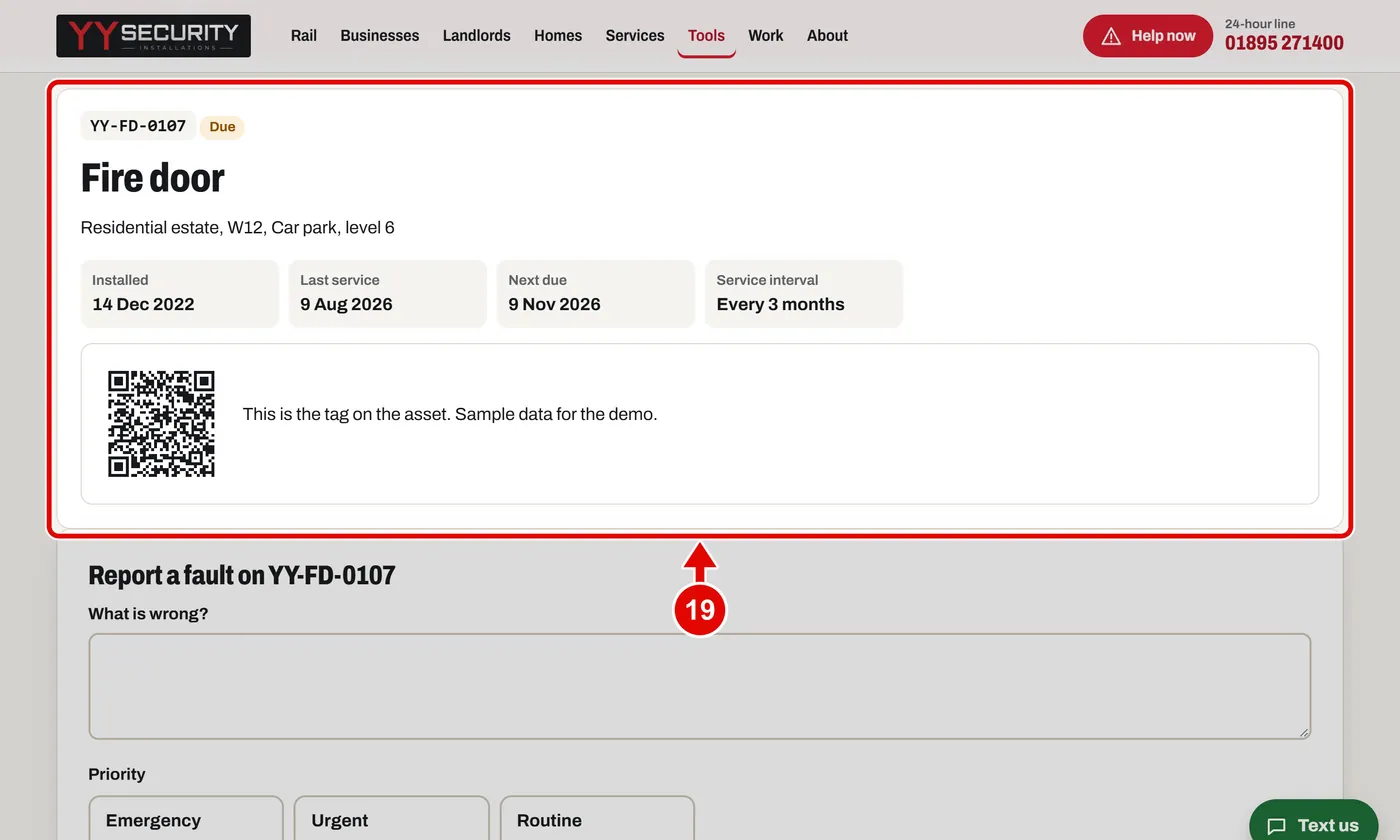Click the Fire door heading
Screen dimensions: 1400x840
point(153,178)
